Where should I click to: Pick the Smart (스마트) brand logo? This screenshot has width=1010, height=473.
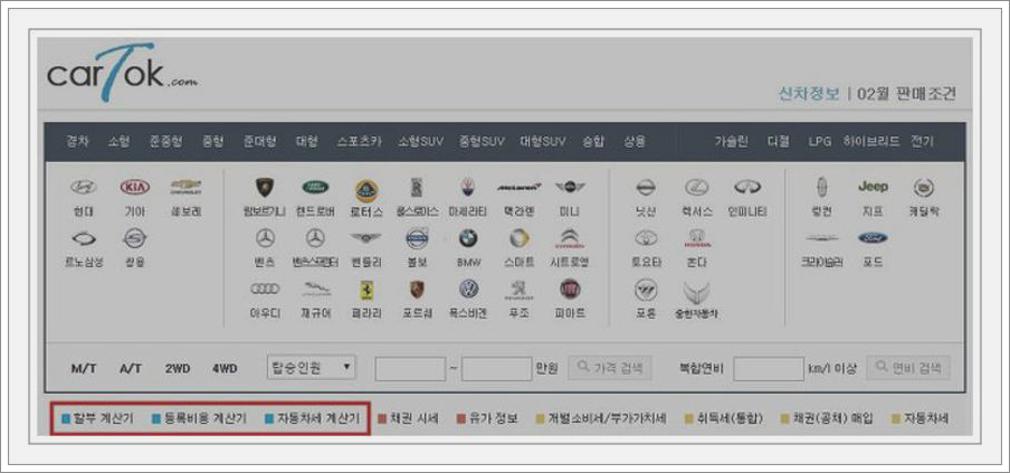coord(519,238)
